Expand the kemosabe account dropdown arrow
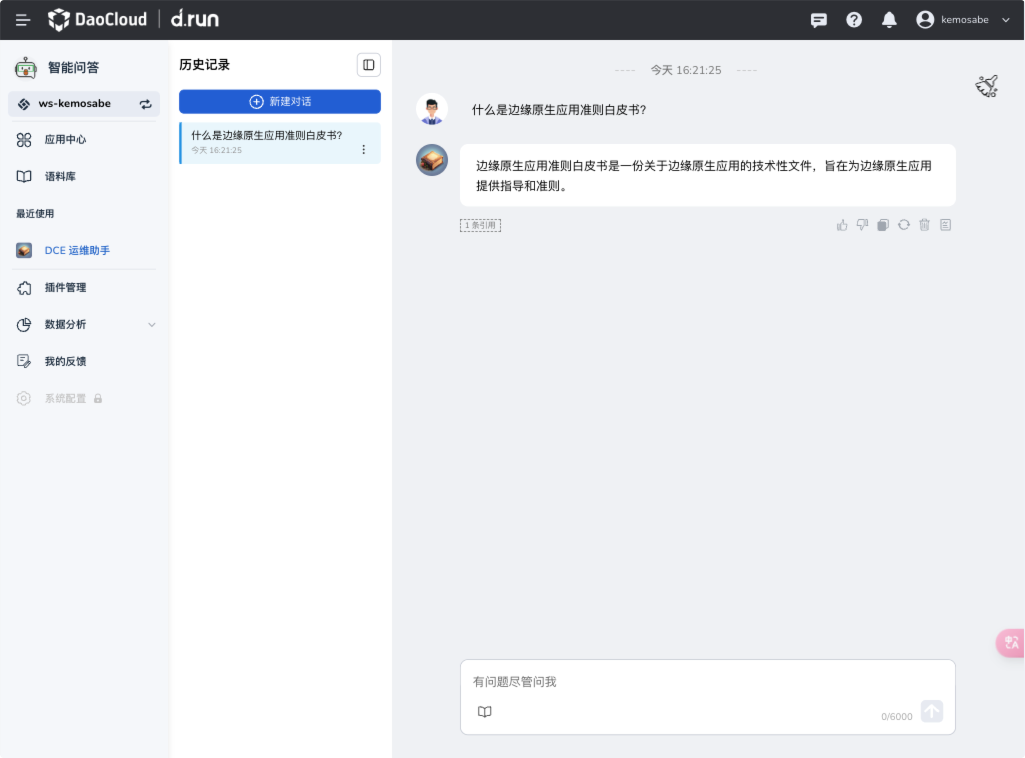The height and width of the screenshot is (758, 1025). [1006, 20]
